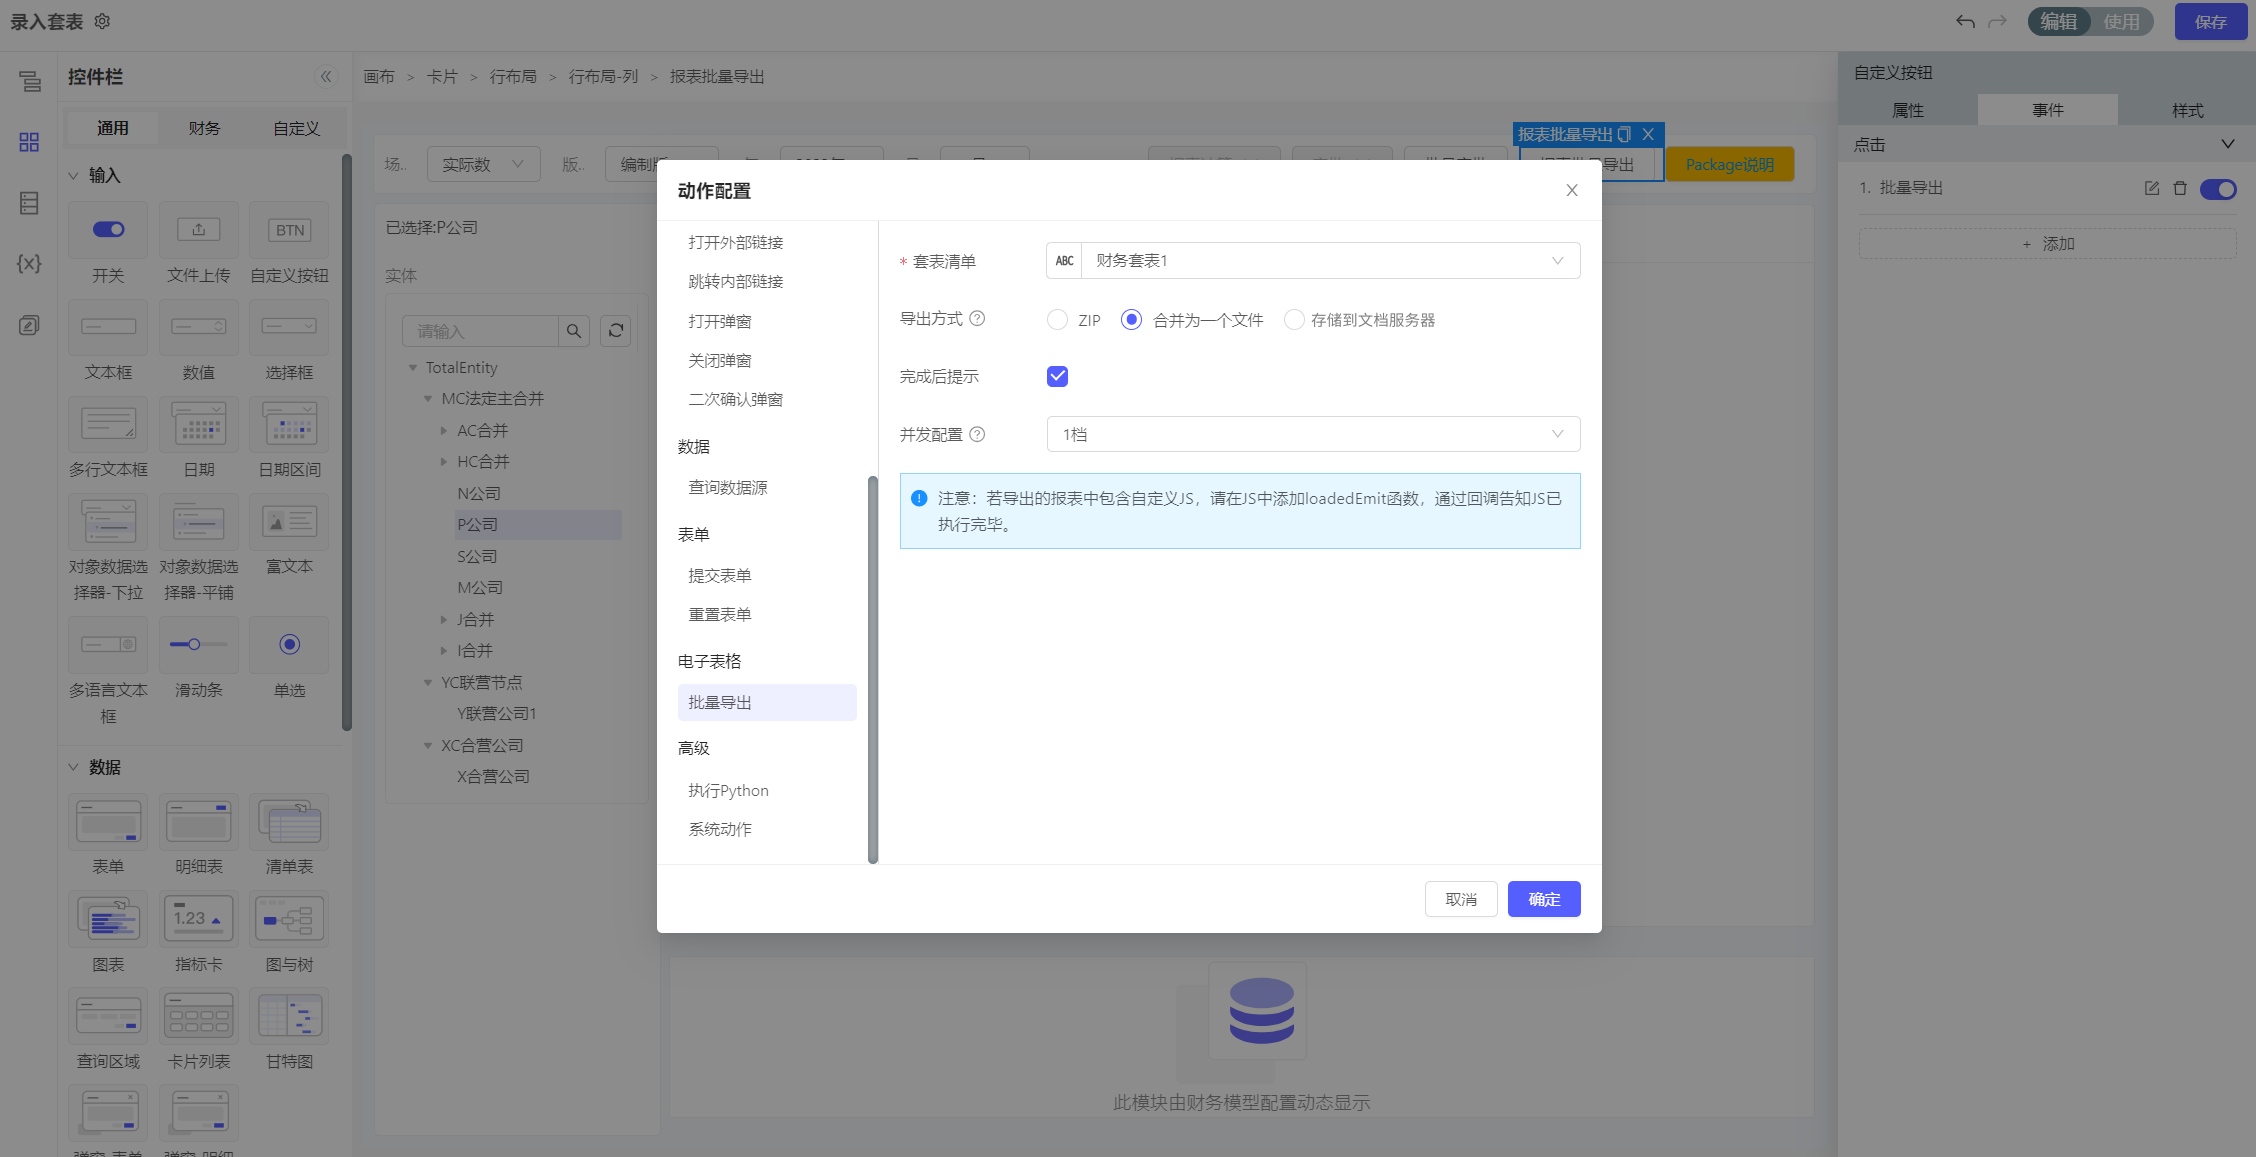Viewport: 2256px width, 1157px height.
Task: Toggle off the 批量导出 event switch
Action: [2217, 189]
